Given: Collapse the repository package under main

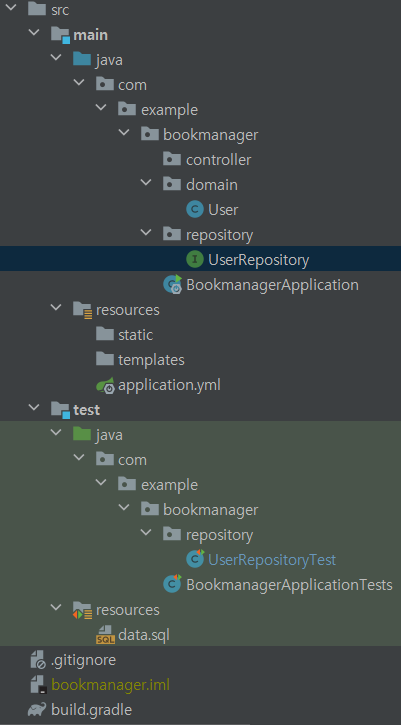Looking at the screenshot, I should coord(146,234).
